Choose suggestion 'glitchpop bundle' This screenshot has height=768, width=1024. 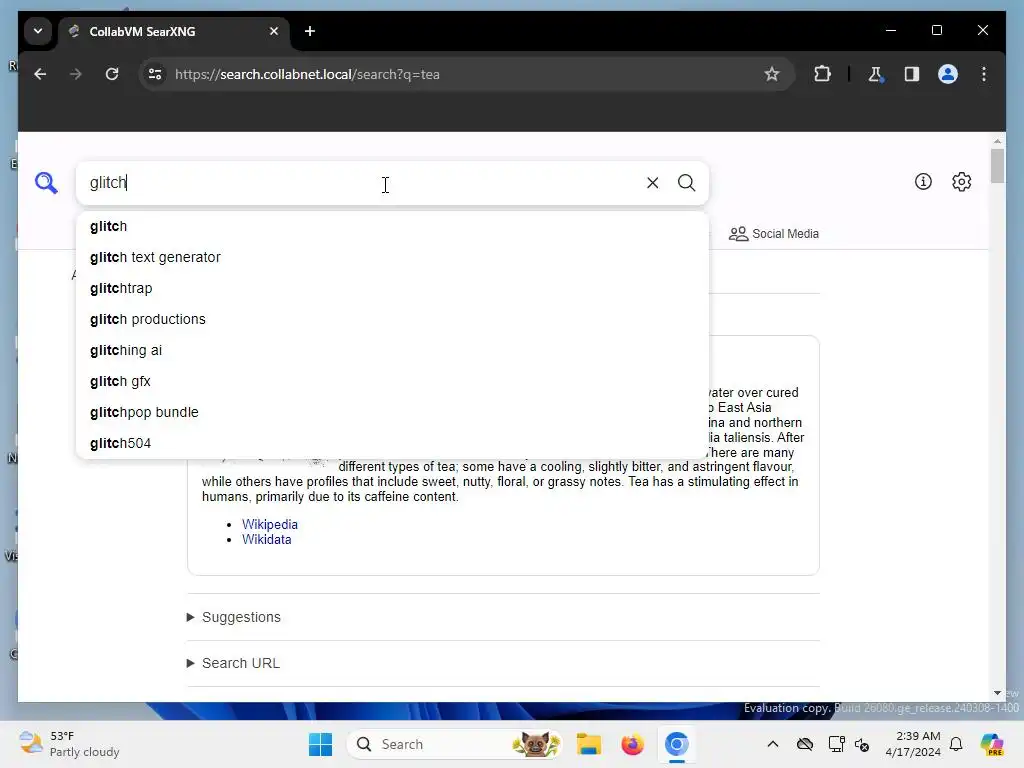[x=392, y=412]
